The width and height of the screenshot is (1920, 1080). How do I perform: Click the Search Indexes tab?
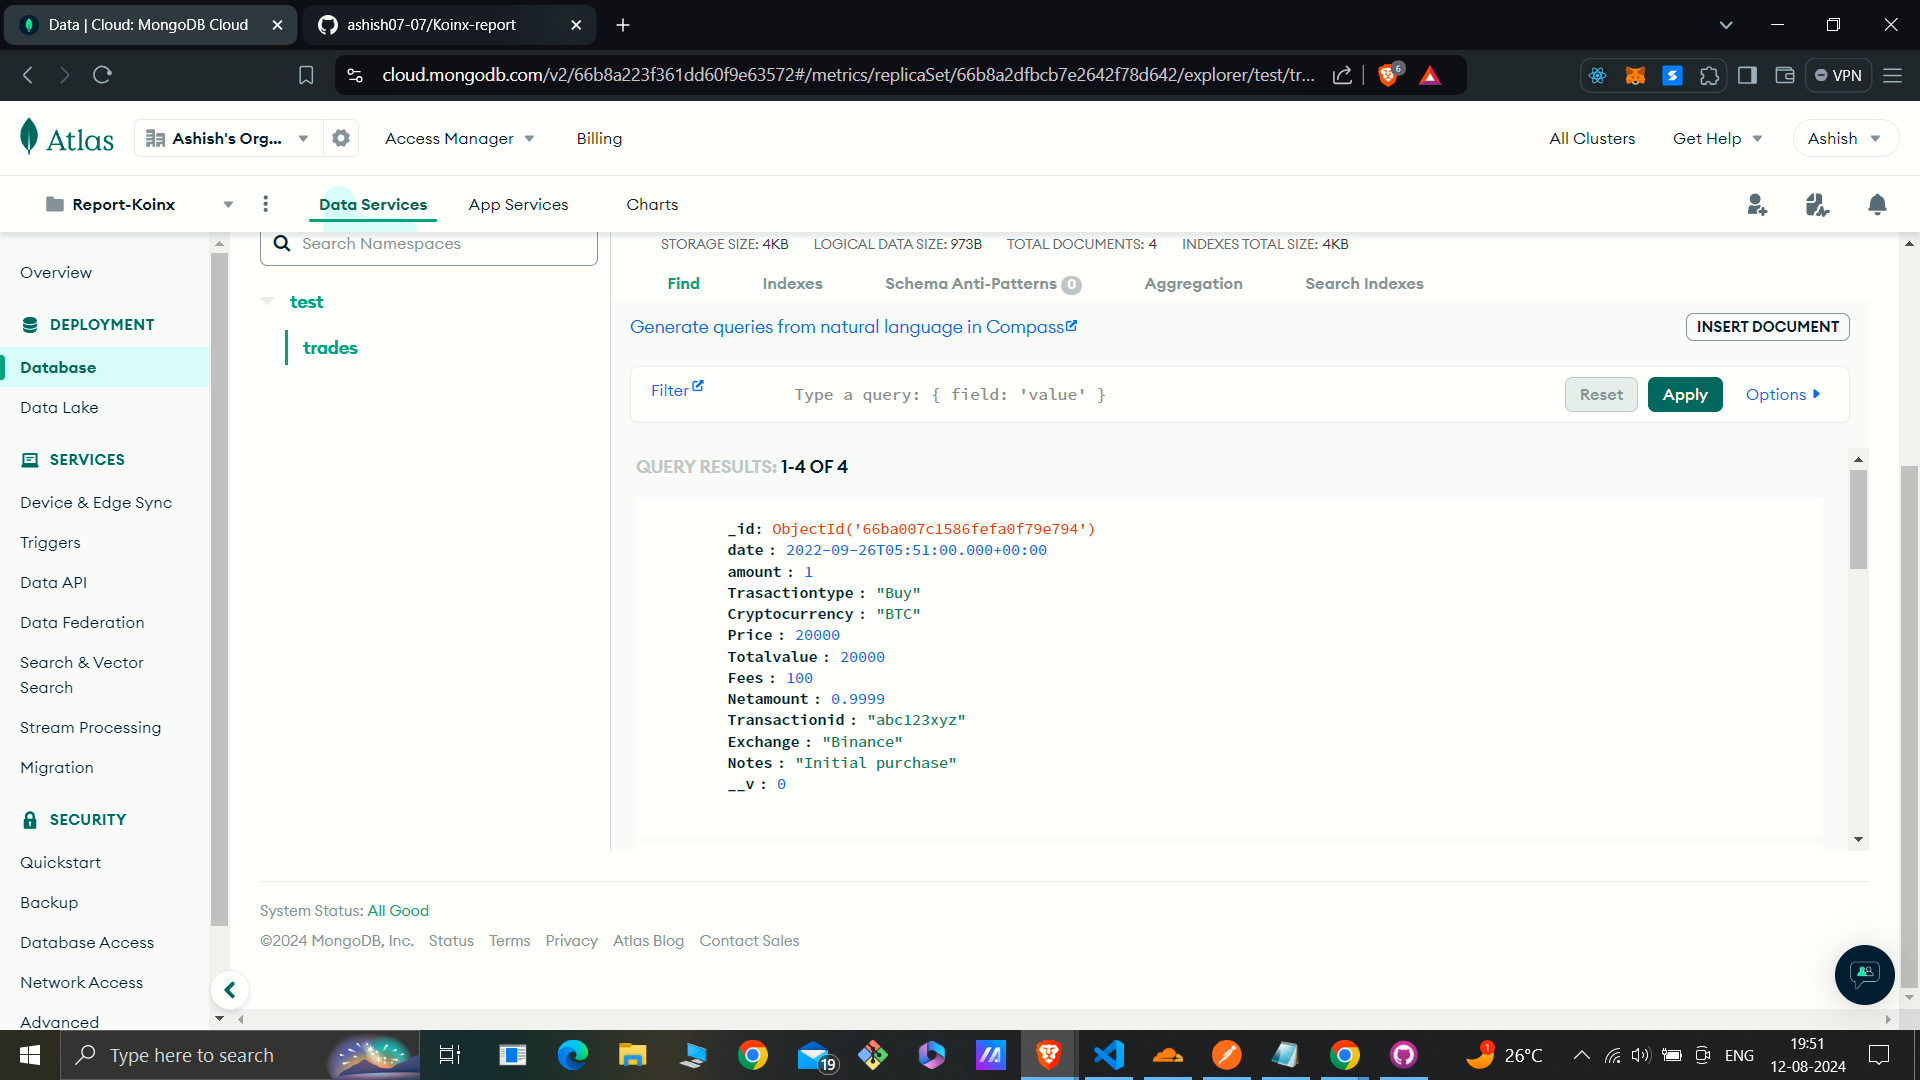1364,284
